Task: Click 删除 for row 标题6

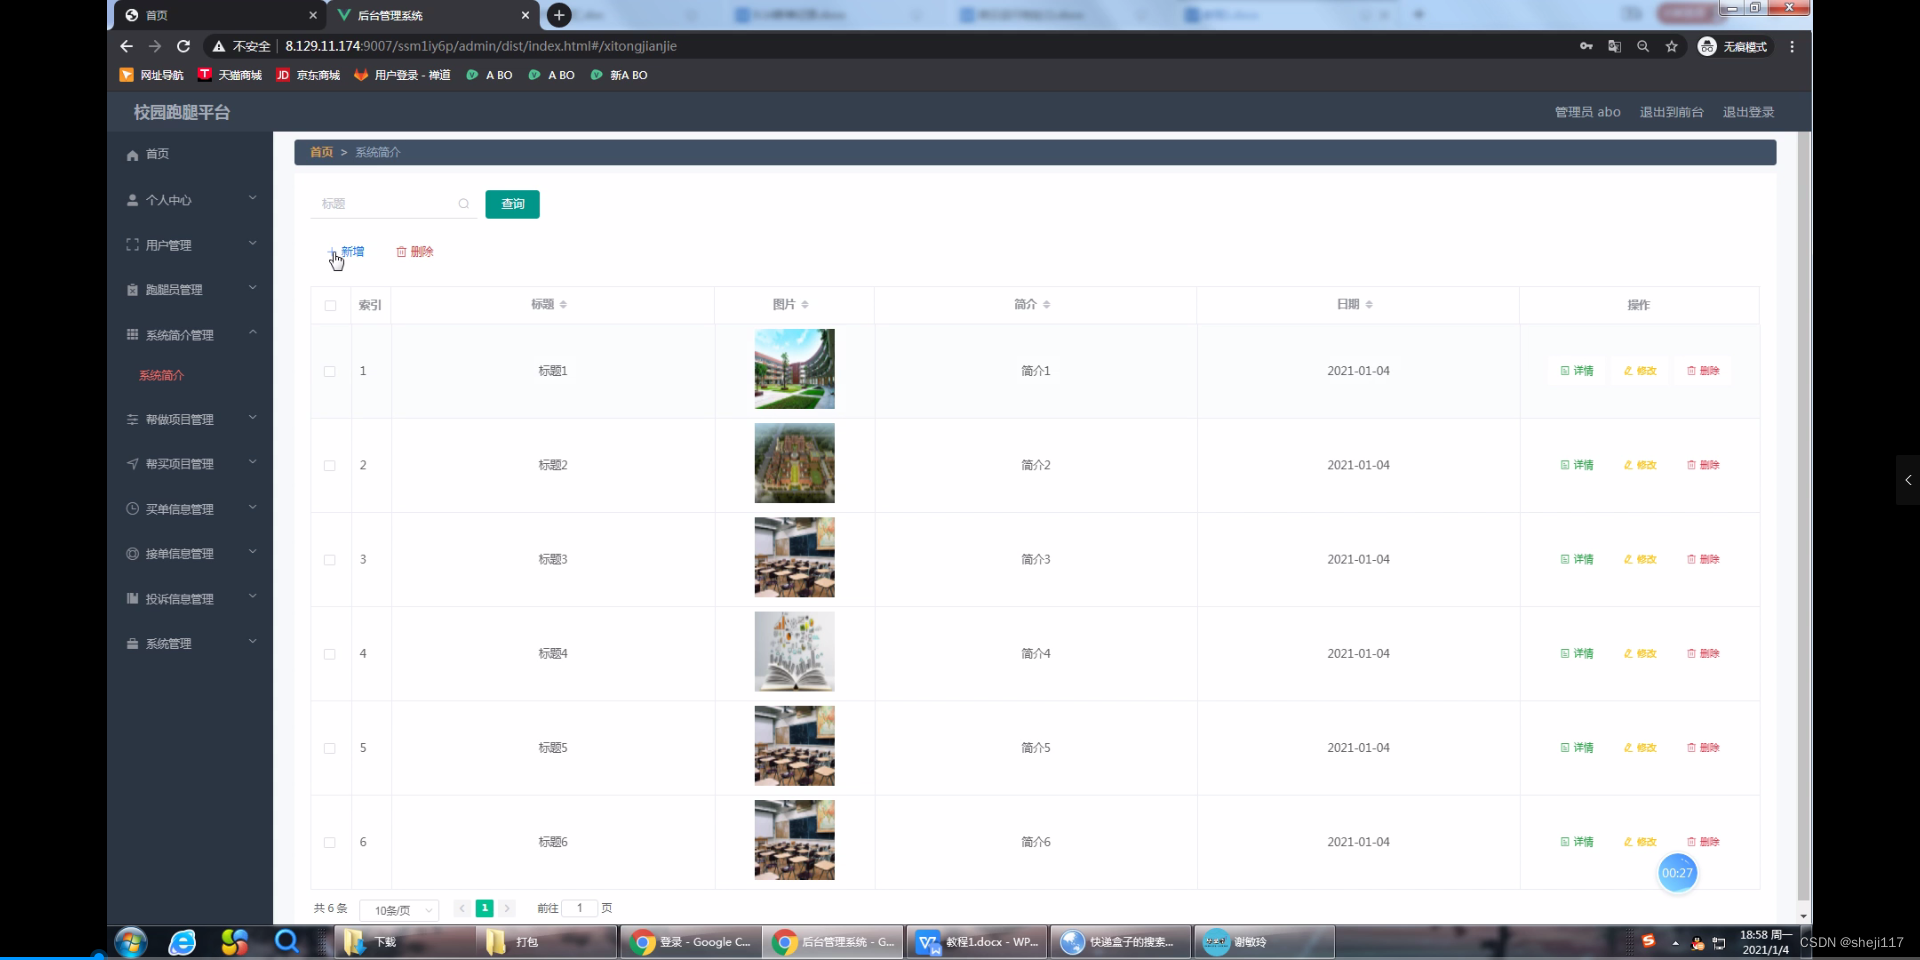Action: click(x=1703, y=842)
